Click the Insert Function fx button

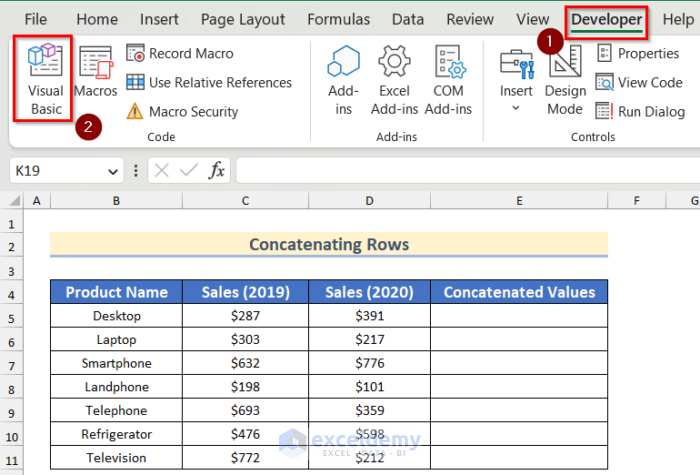coord(217,171)
